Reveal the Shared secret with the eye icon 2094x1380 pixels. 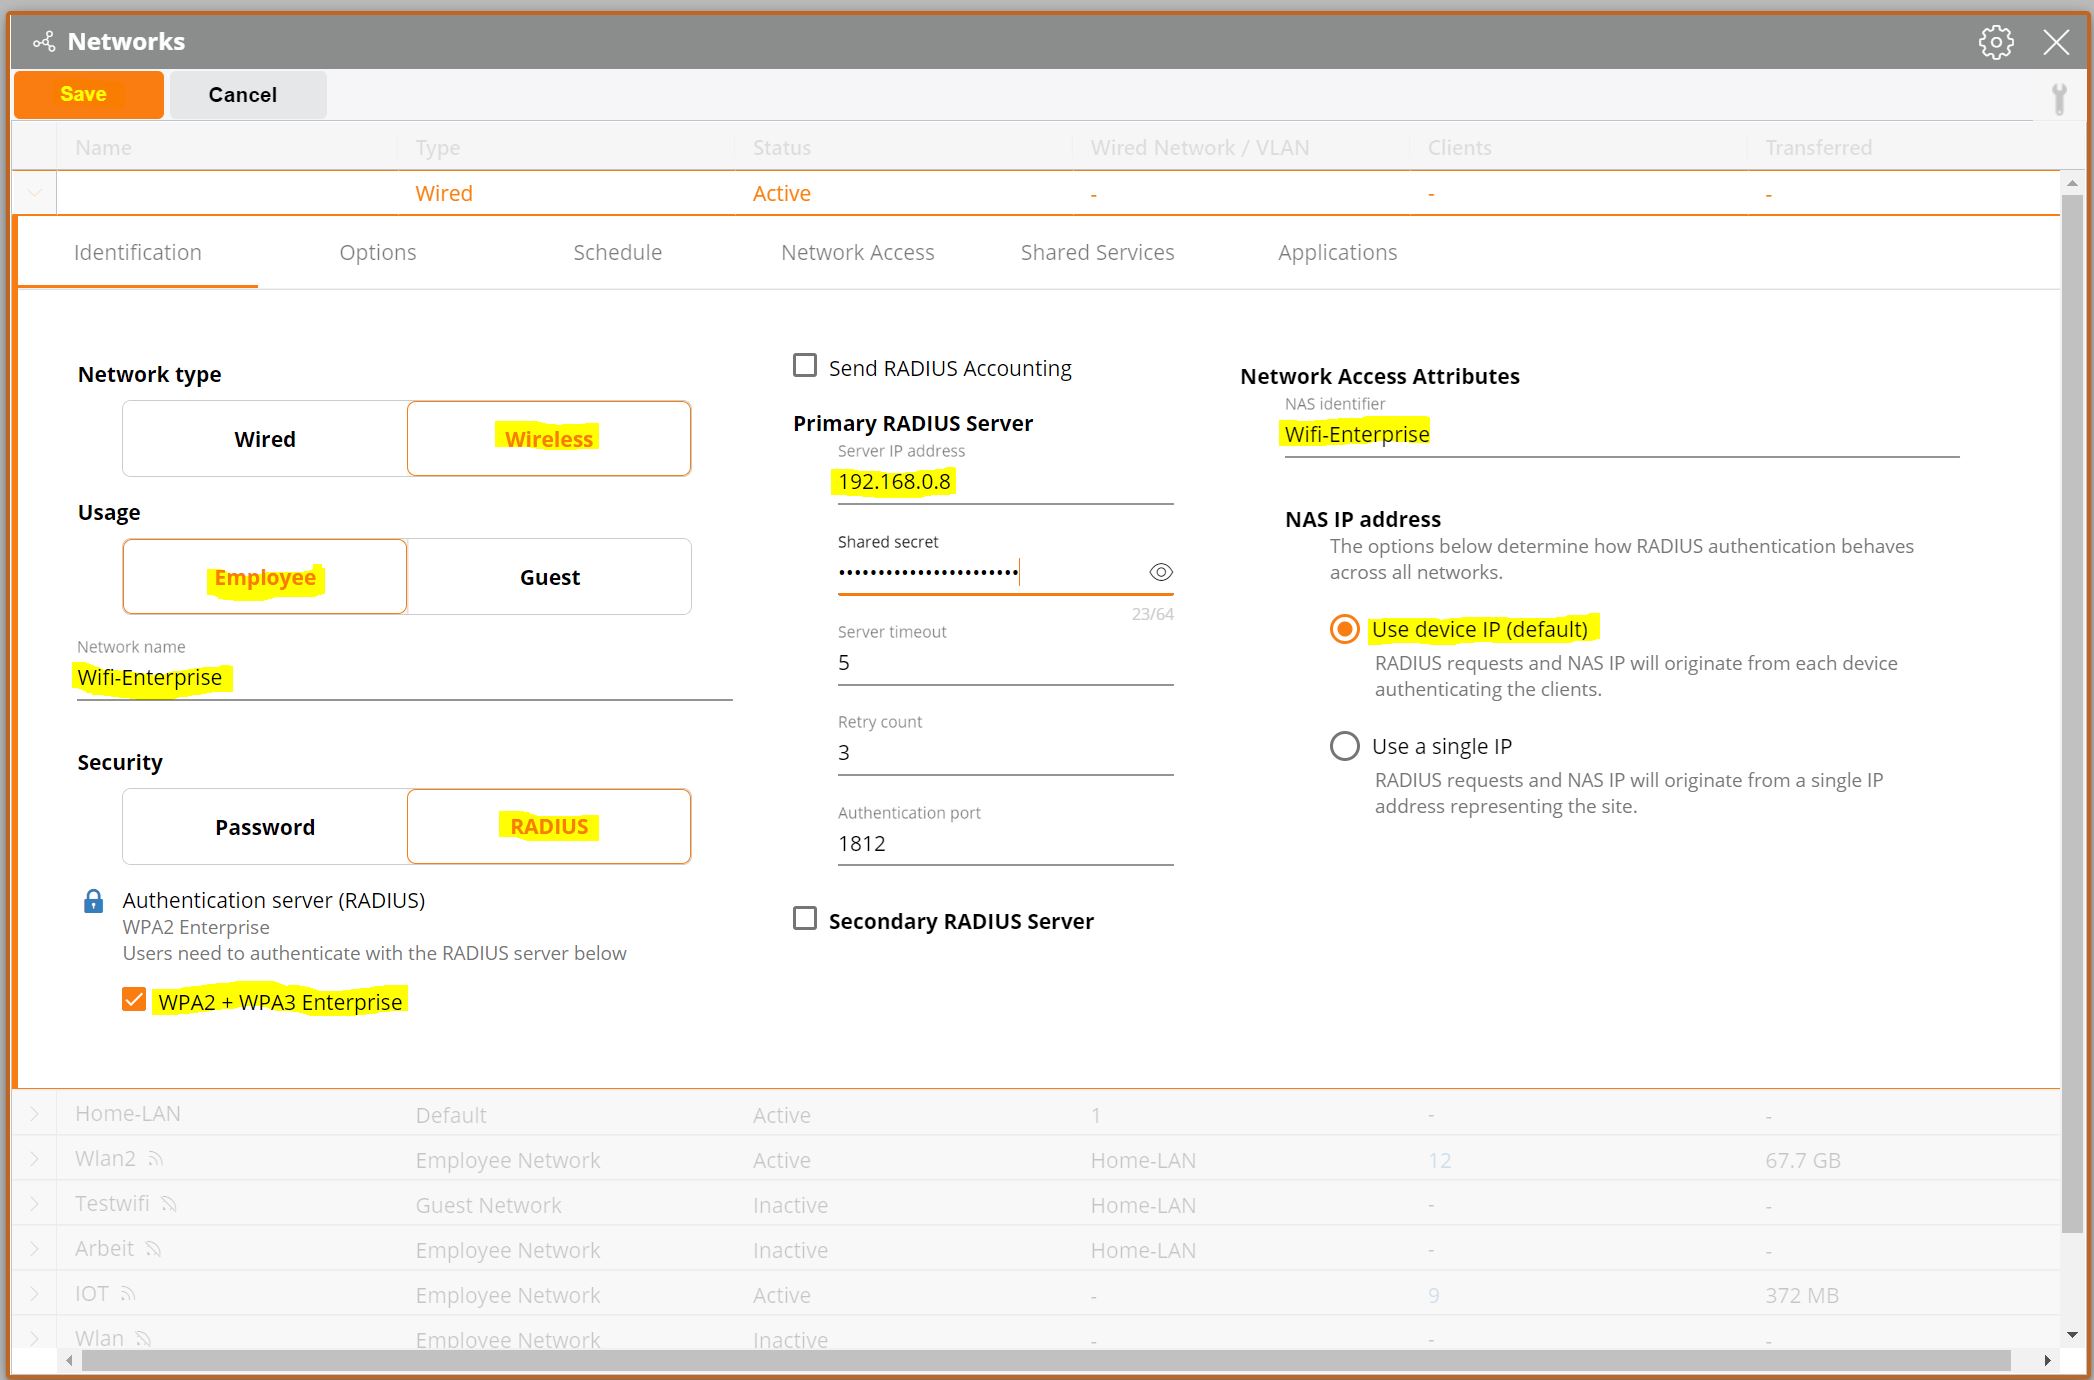(x=1161, y=572)
